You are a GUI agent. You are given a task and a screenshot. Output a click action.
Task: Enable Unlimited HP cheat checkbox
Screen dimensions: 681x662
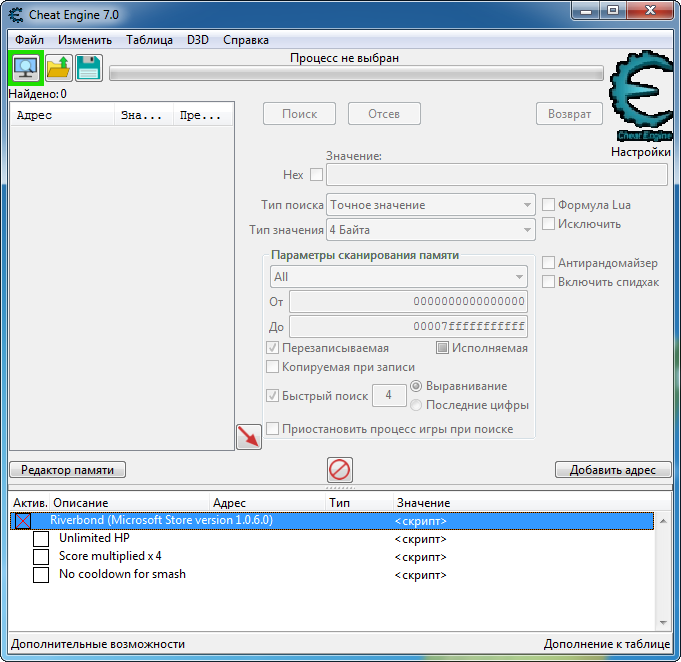pos(41,539)
